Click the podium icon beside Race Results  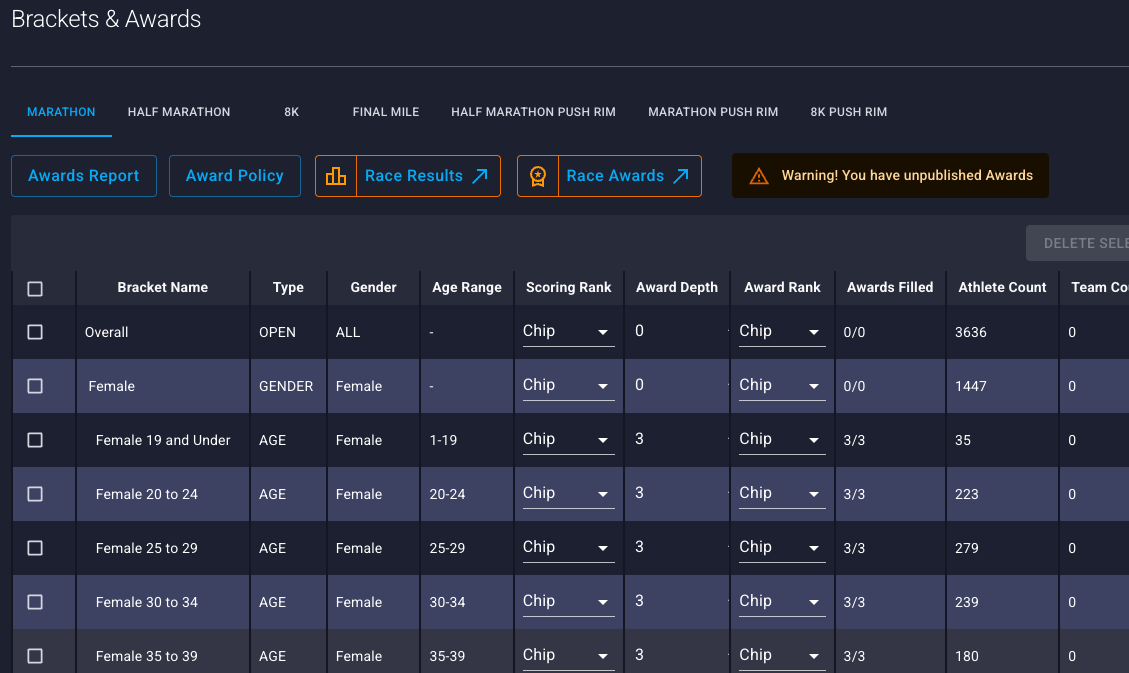[x=336, y=176]
